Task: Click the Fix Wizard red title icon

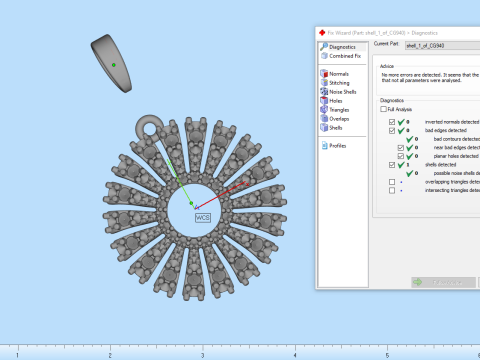Action: tap(322, 33)
